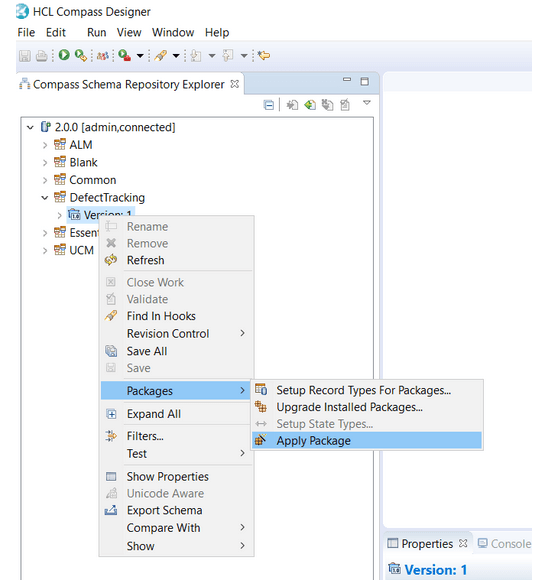Screen dimensions: 542x580
Task: Click the Print icon in main toolbar
Action: click(41, 56)
